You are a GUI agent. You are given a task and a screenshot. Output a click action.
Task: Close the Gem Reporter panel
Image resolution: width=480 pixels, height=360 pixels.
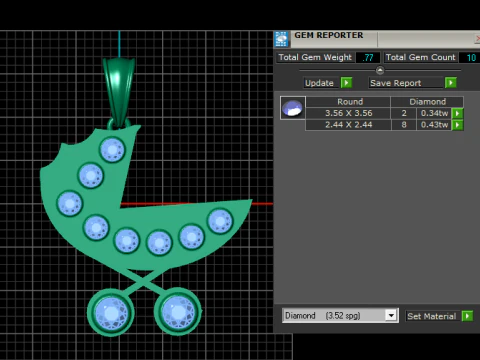pyautogui.click(x=477, y=39)
